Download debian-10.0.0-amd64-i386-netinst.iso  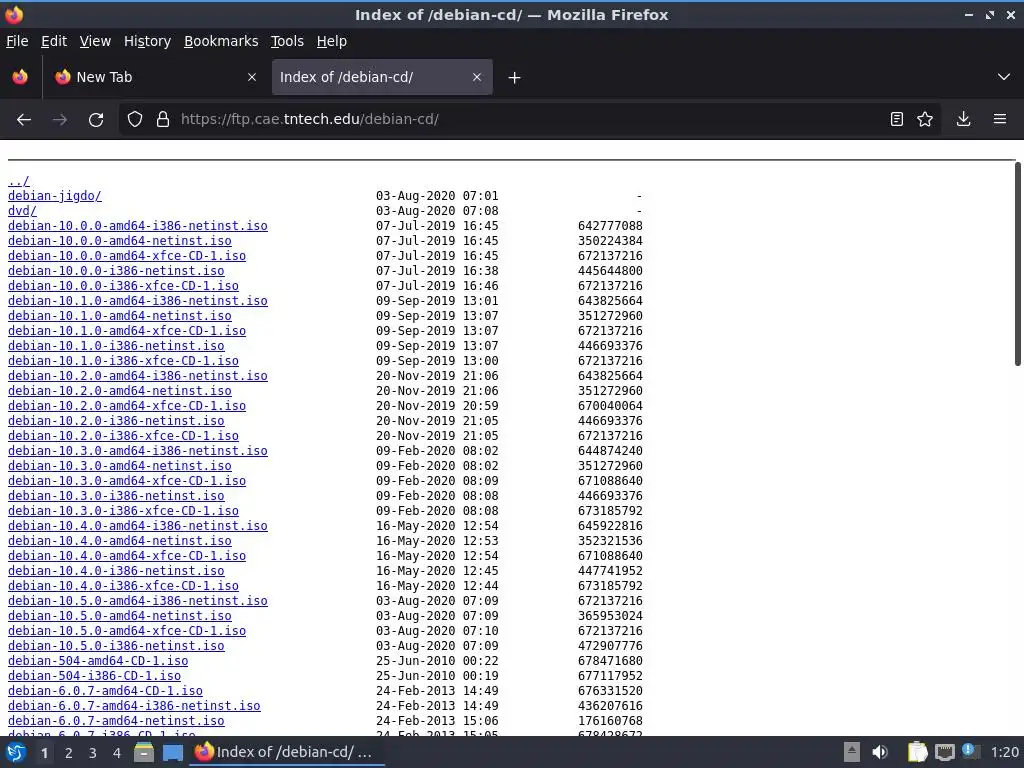(x=138, y=226)
